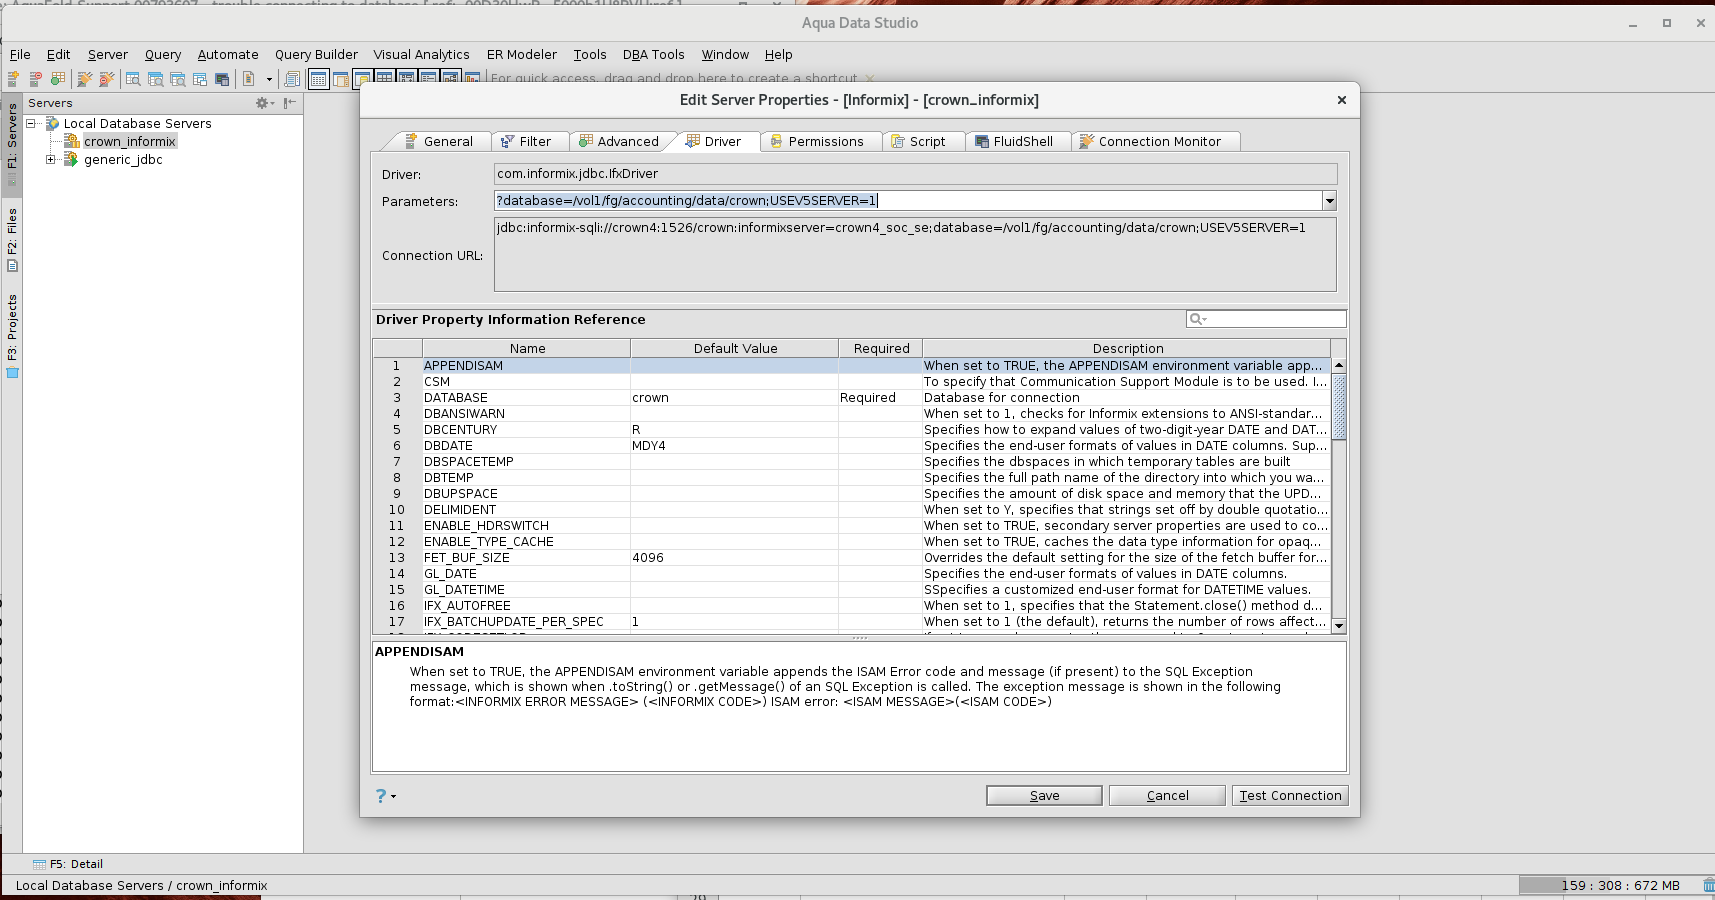The width and height of the screenshot is (1715, 900).
Task: Sort properties by the Name column header
Action: 527,349
